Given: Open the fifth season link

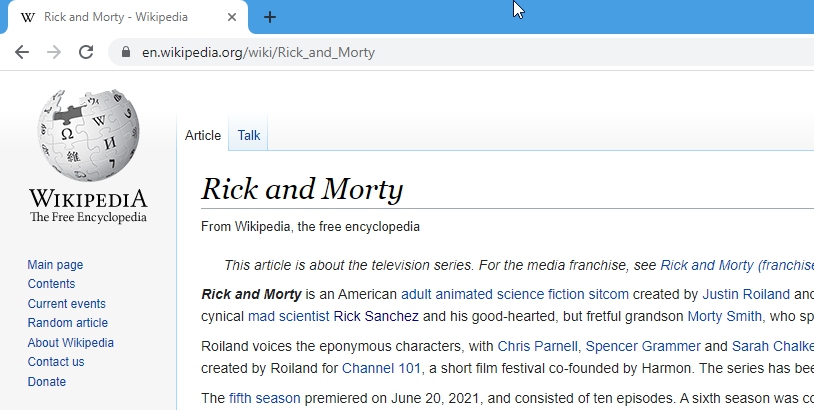Looking at the screenshot, I should tap(265, 398).
